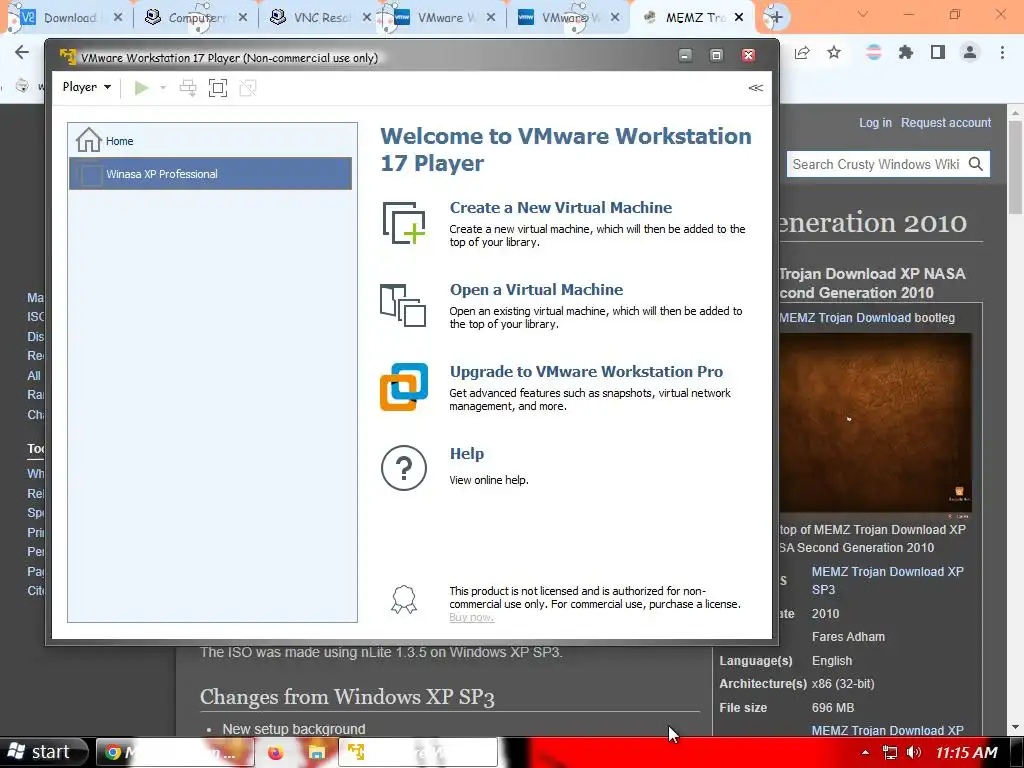Open Chrome three-dot menu
This screenshot has width=1024, height=768.
click(1002, 52)
